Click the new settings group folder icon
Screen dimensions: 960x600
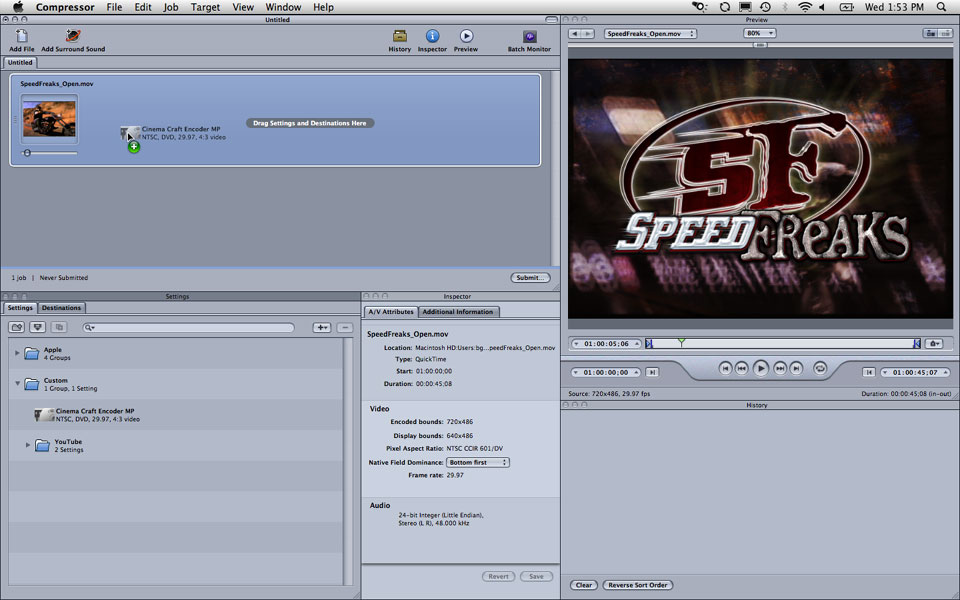click(x=17, y=328)
